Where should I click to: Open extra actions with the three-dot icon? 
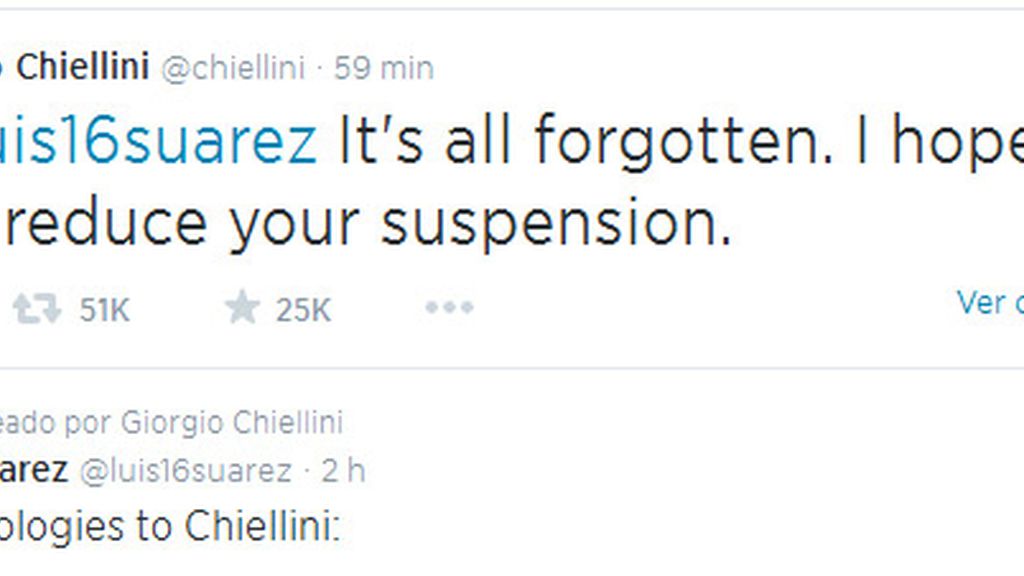449,307
